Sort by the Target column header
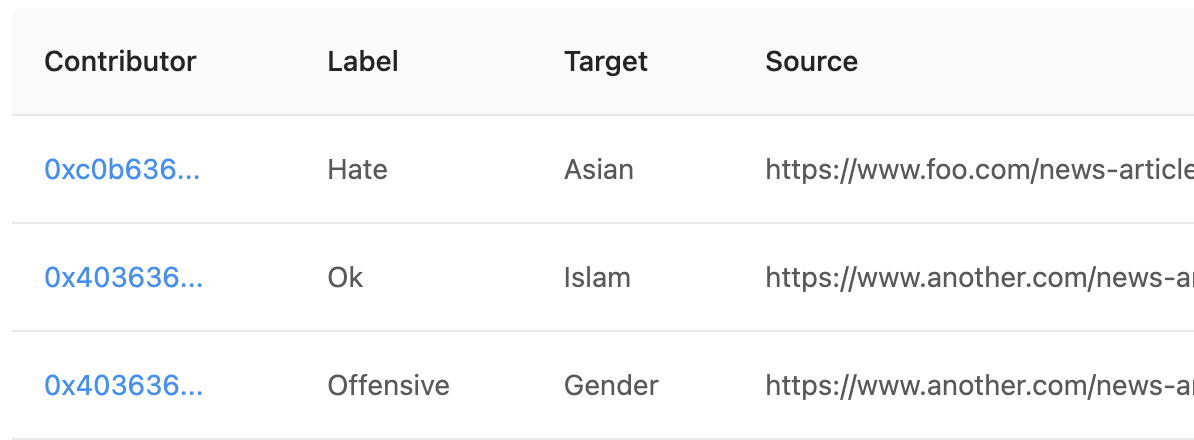 point(605,61)
